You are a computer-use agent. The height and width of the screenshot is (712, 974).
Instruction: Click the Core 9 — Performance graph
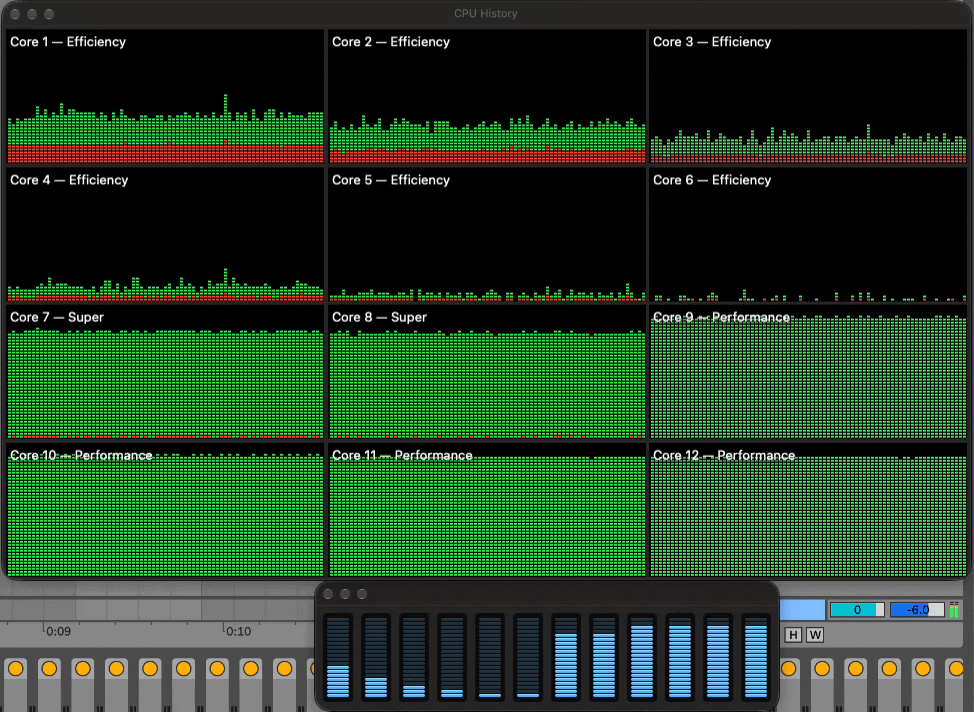click(x=808, y=373)
